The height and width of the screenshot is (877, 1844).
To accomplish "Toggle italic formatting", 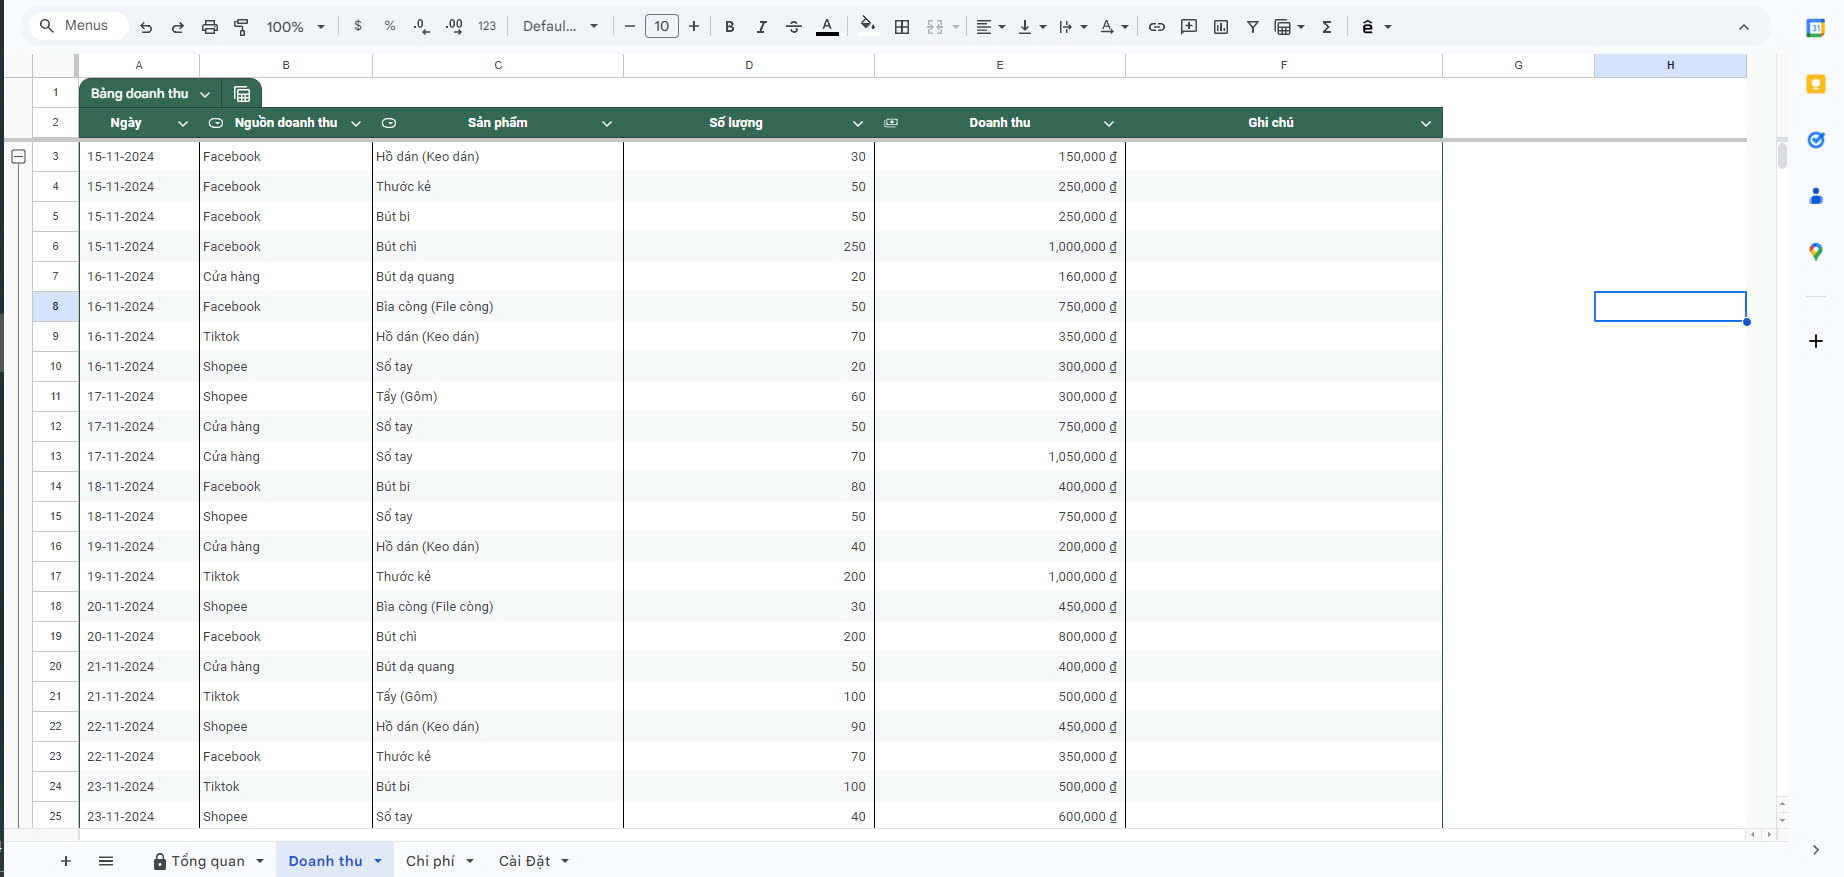I will tap(762, 27).
